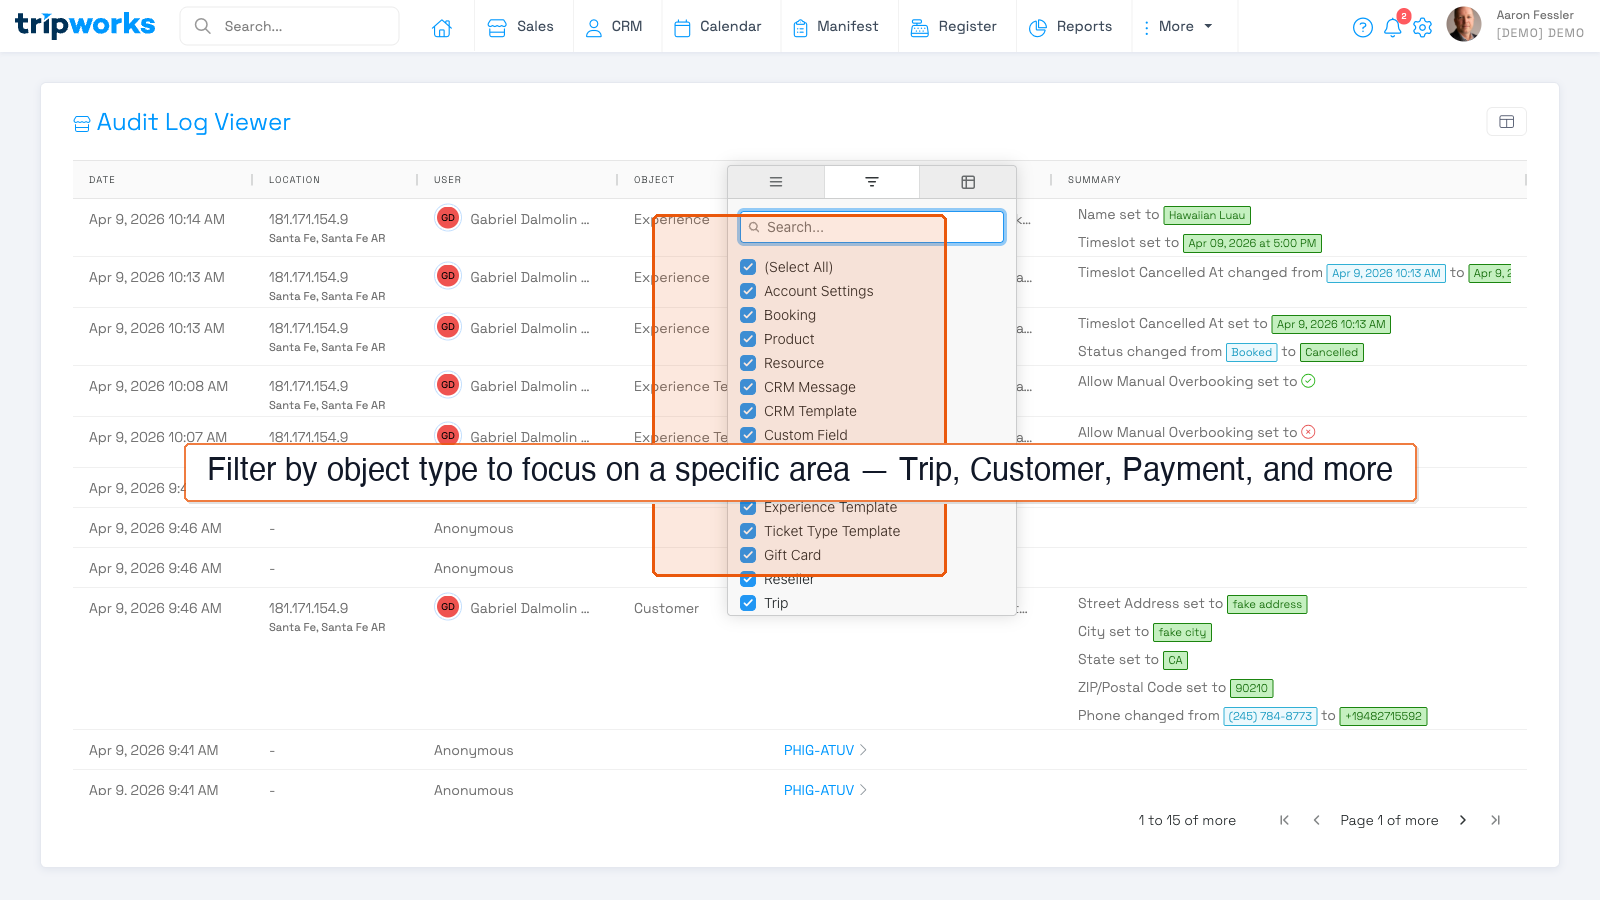This screenshot has height=900, width=1600.
Task: Open the Reports pie-chart icon
Action: (1036, 27)
